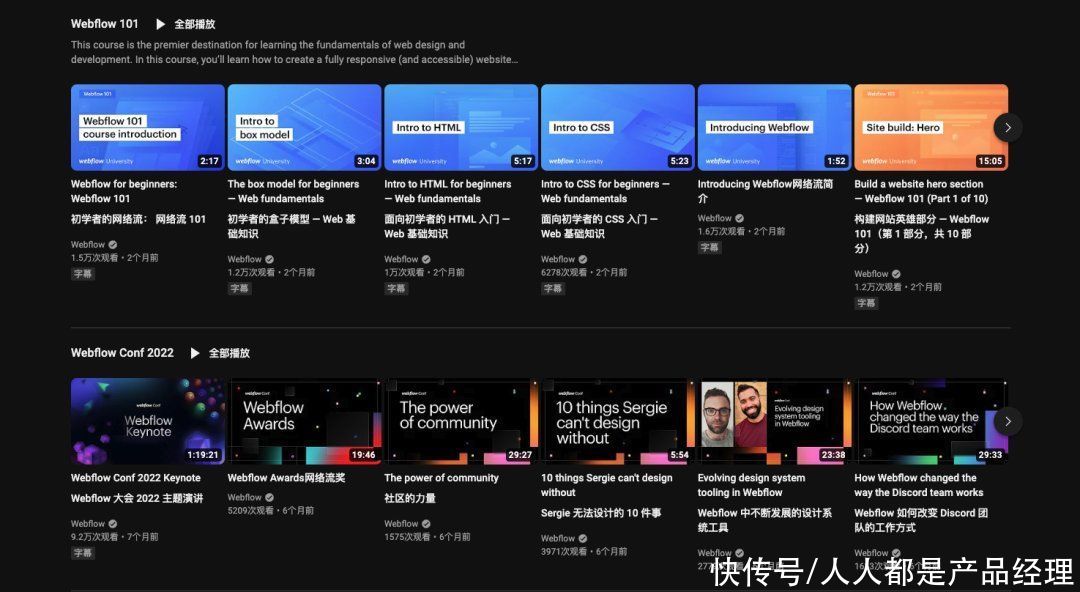The image size is (1080, 592).
Task: Select the title 'The power of community'
Action: point(442,478)
